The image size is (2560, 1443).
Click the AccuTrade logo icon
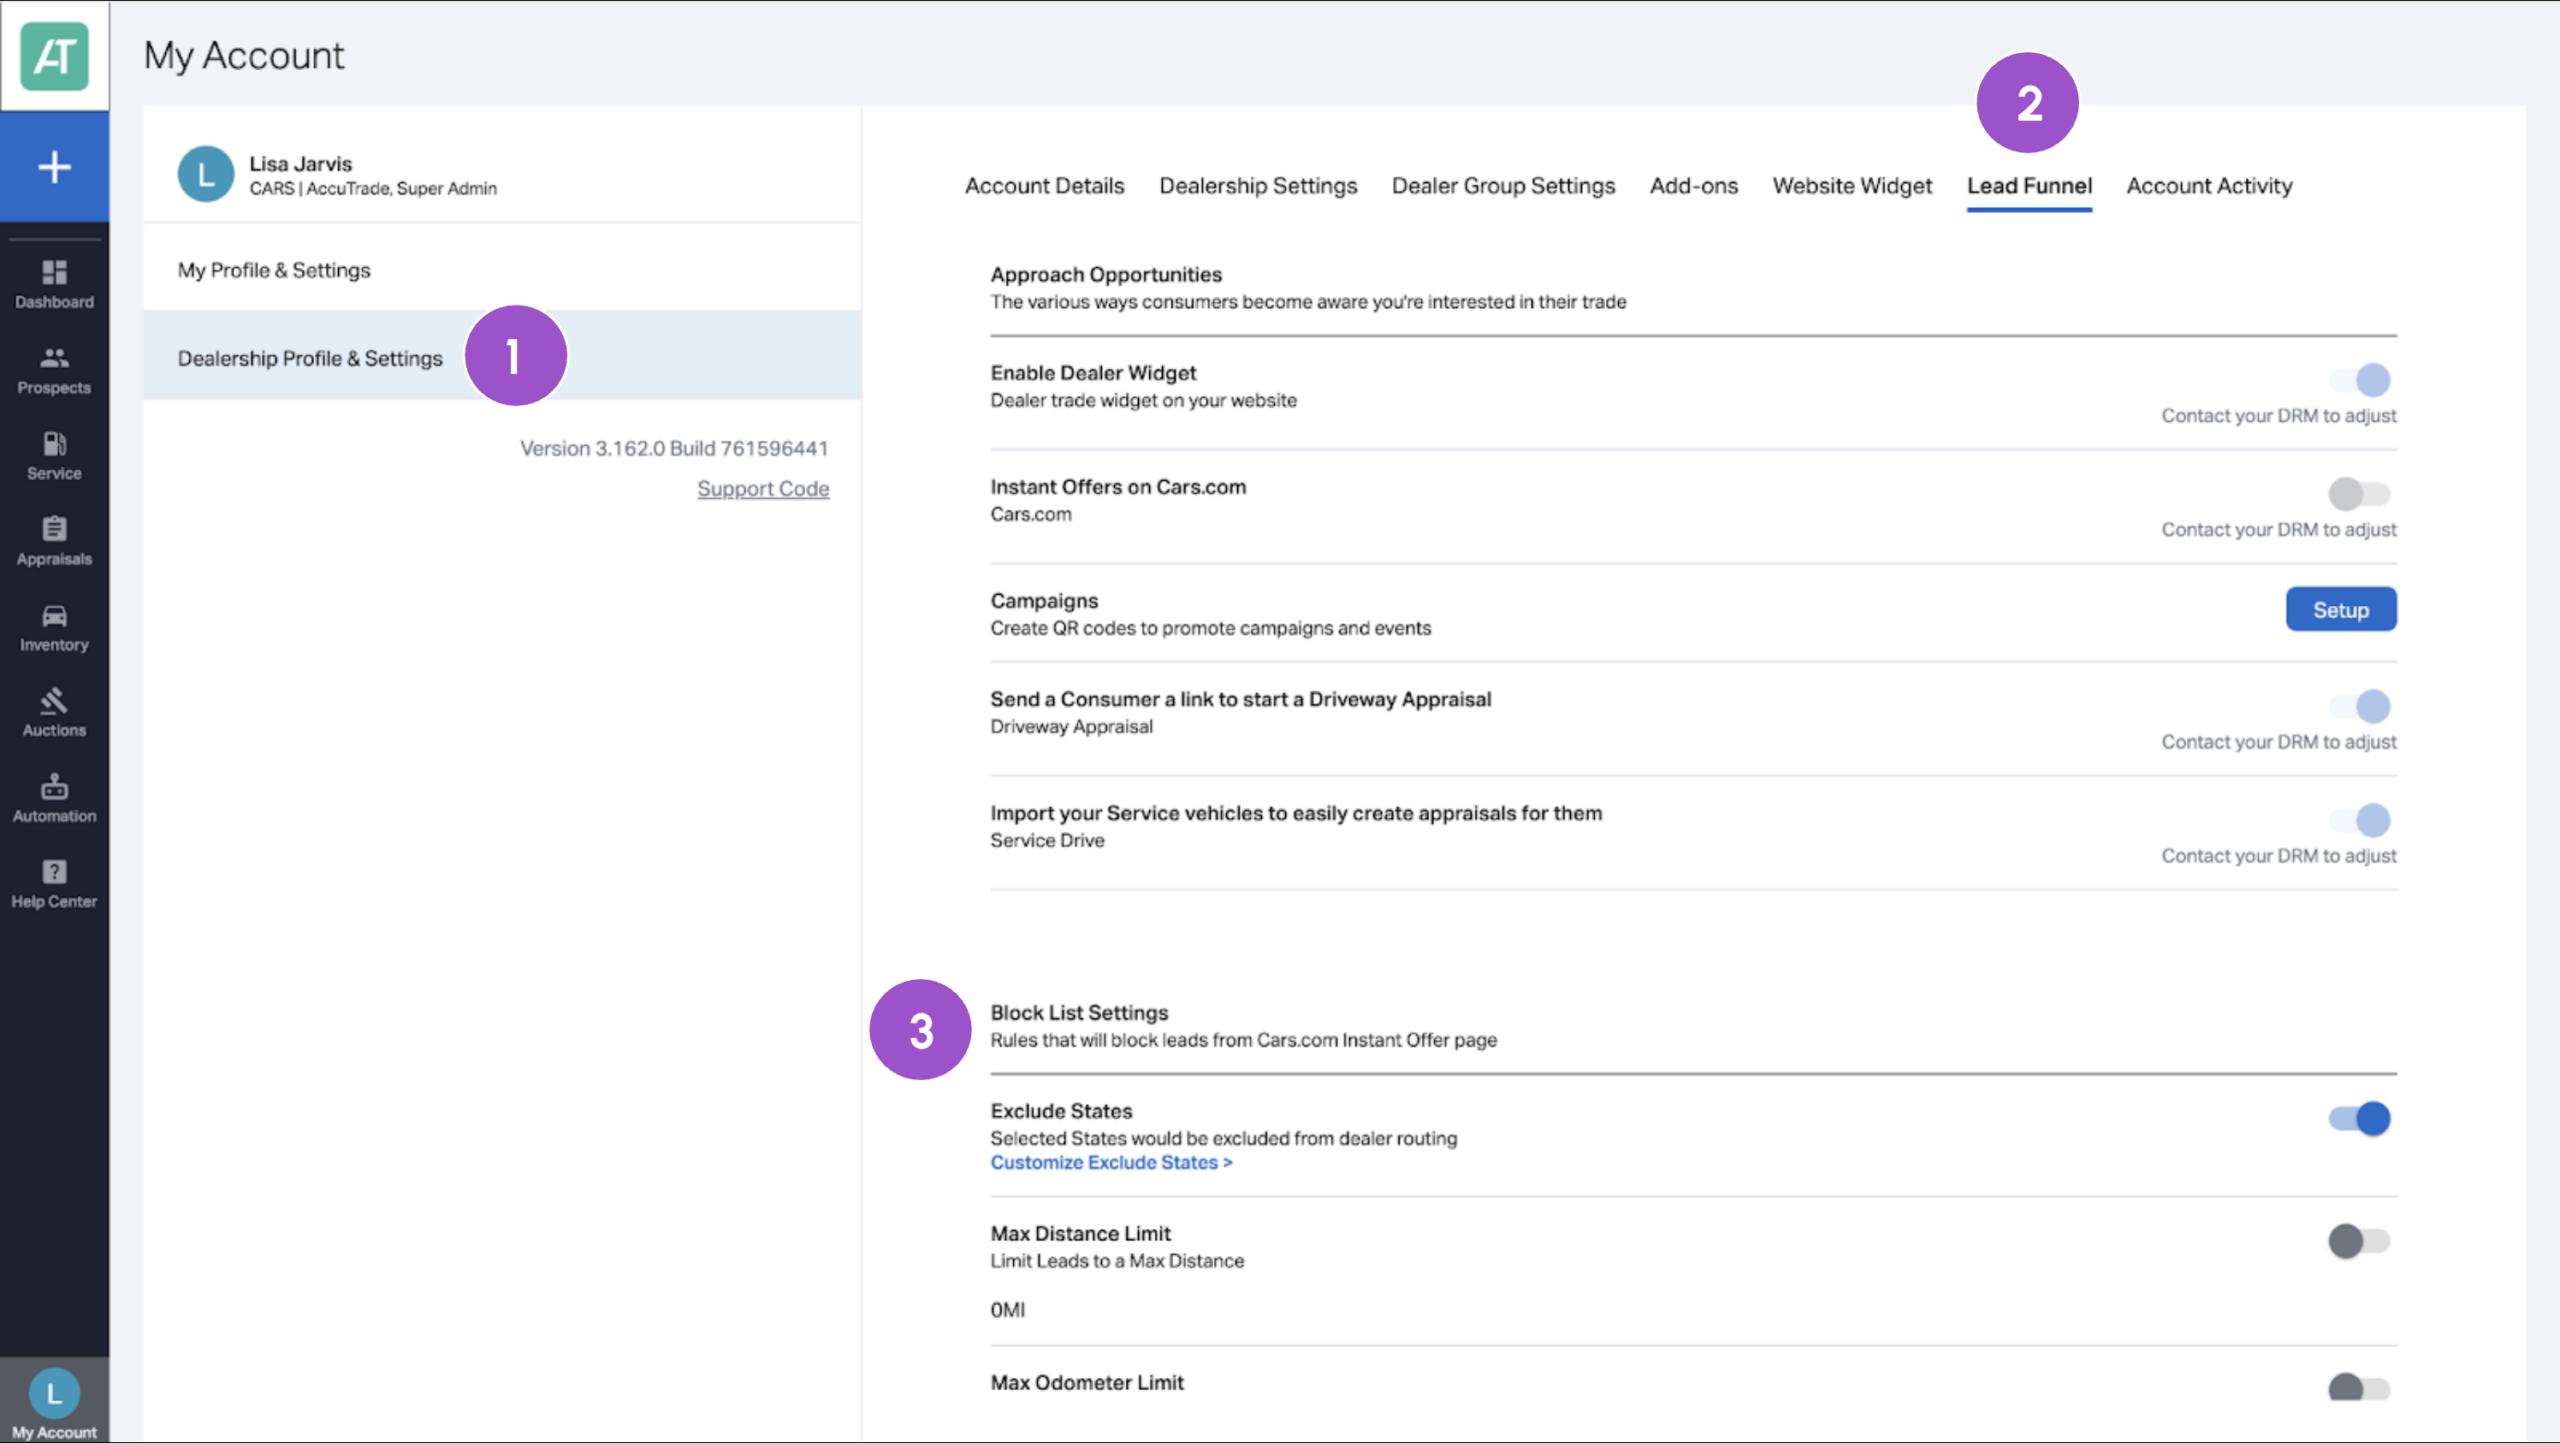click(54, 56)
